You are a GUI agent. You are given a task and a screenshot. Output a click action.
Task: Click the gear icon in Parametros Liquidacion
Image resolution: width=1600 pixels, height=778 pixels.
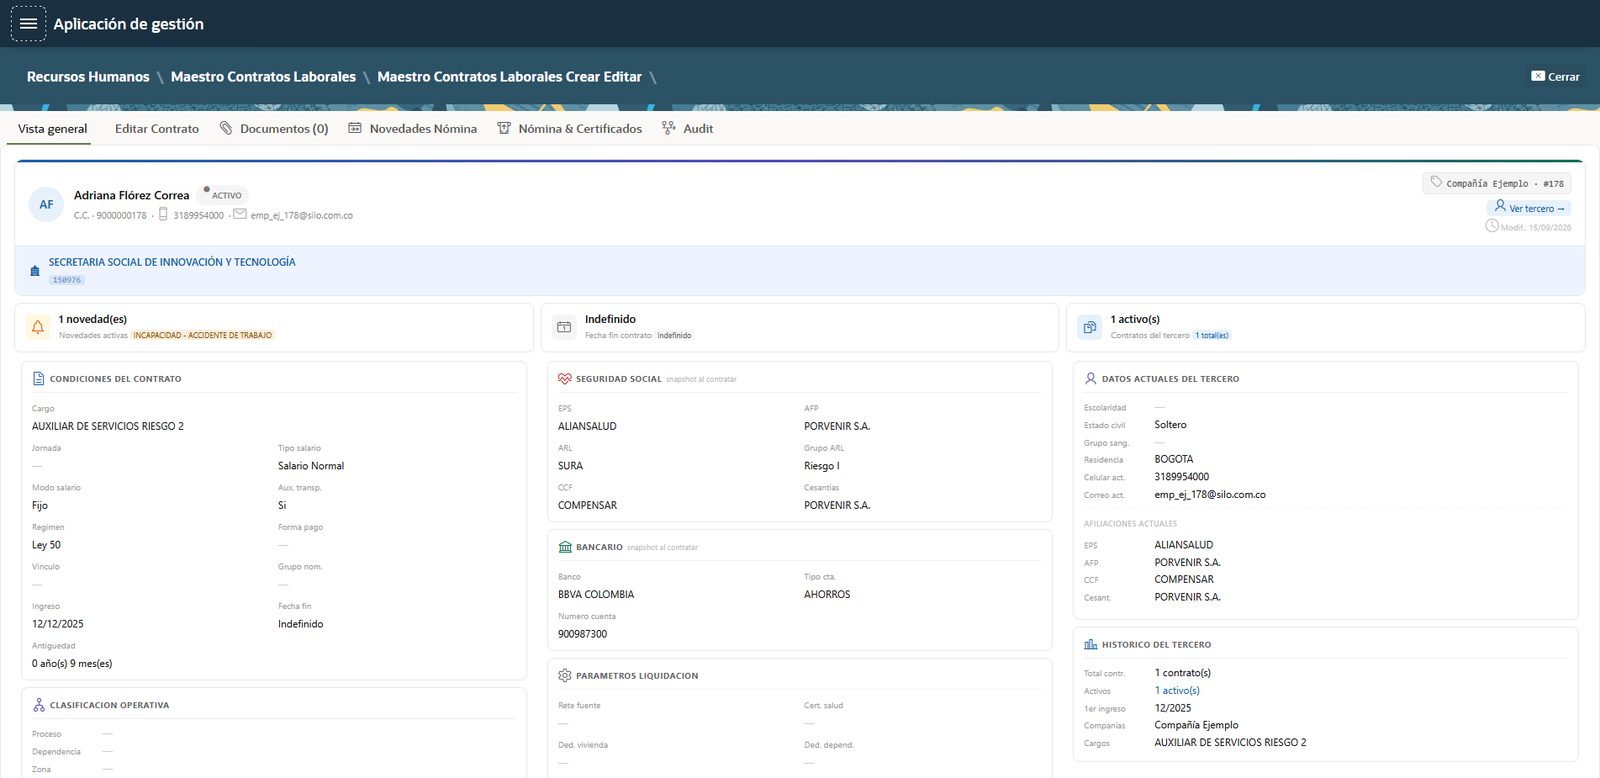click(x=565, y=676)
